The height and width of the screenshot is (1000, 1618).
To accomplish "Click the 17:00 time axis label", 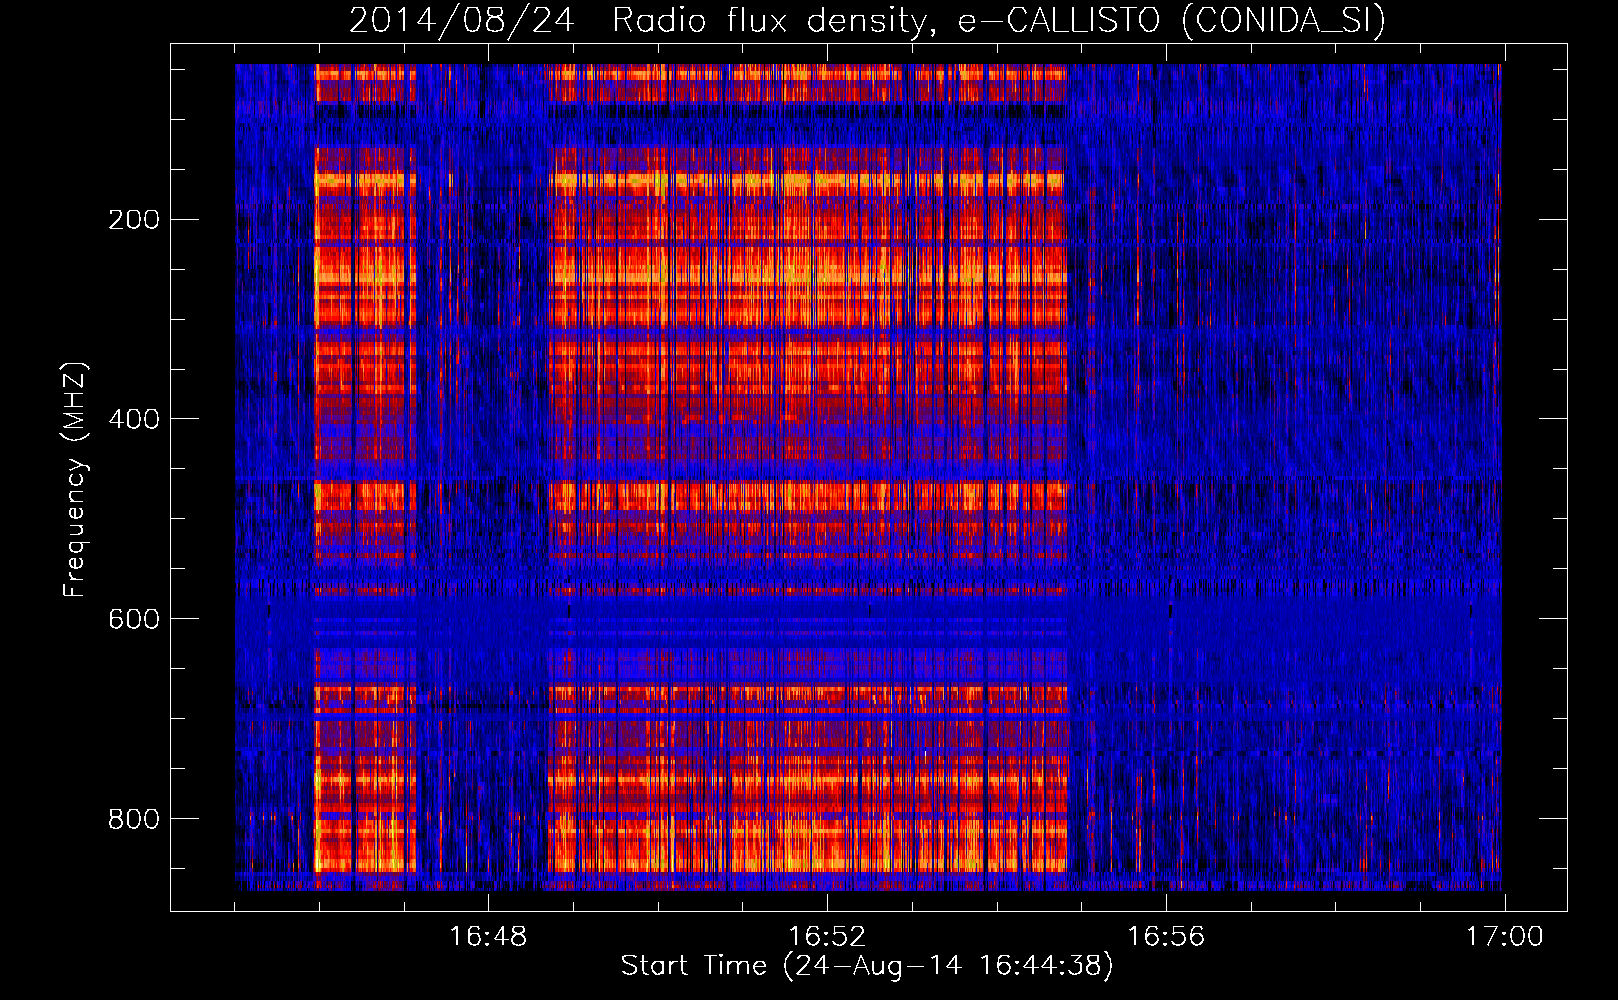I will point(1505,937).
